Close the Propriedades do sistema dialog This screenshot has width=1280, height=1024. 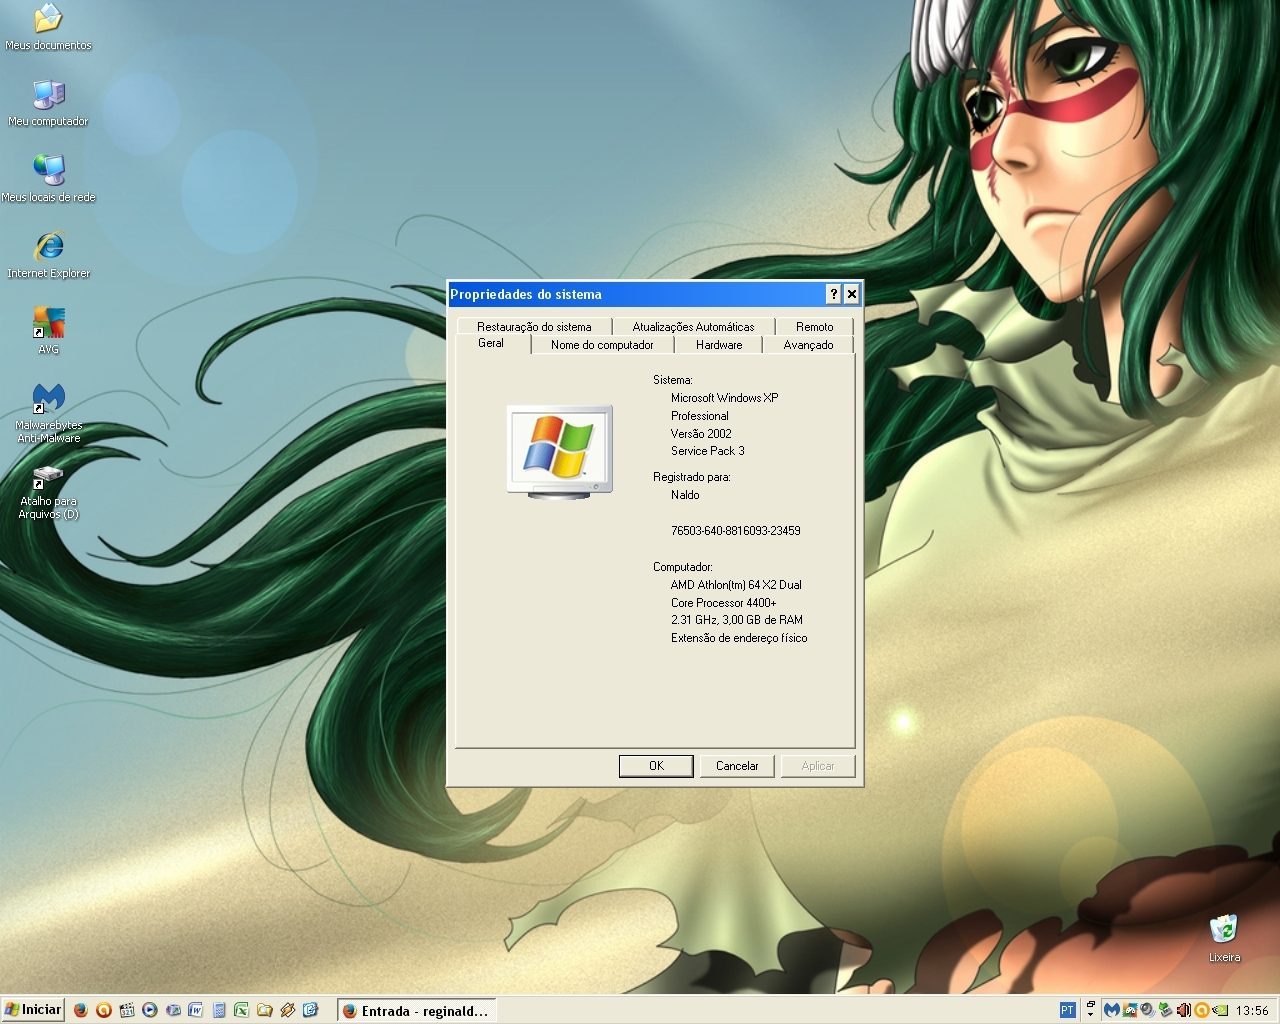(852, 294)
